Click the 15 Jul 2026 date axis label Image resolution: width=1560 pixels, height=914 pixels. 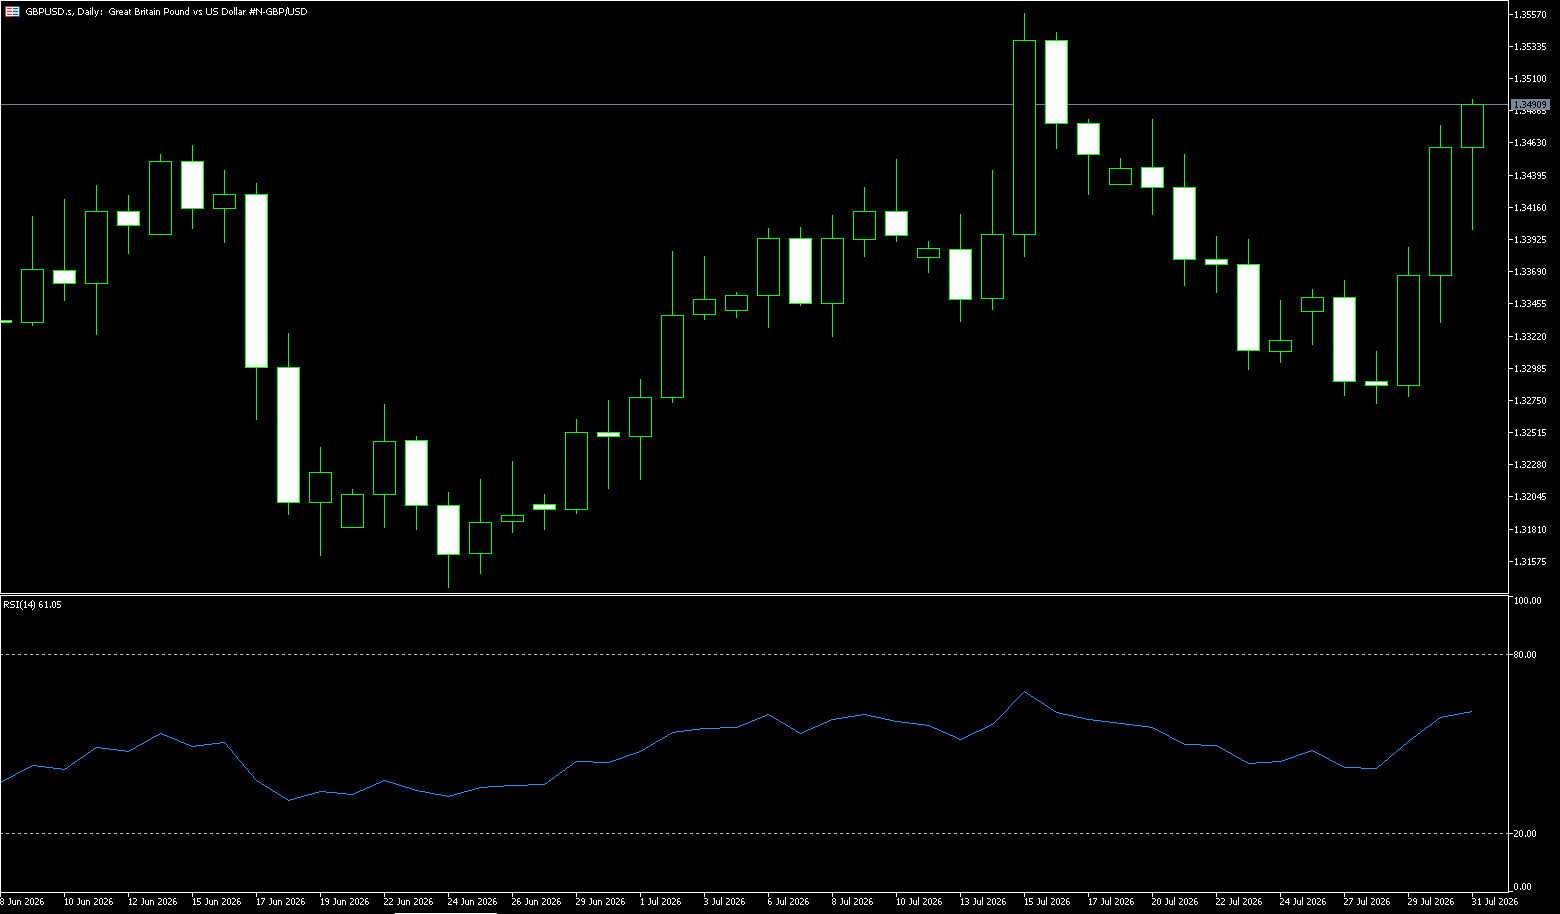tap(1046, 902)
